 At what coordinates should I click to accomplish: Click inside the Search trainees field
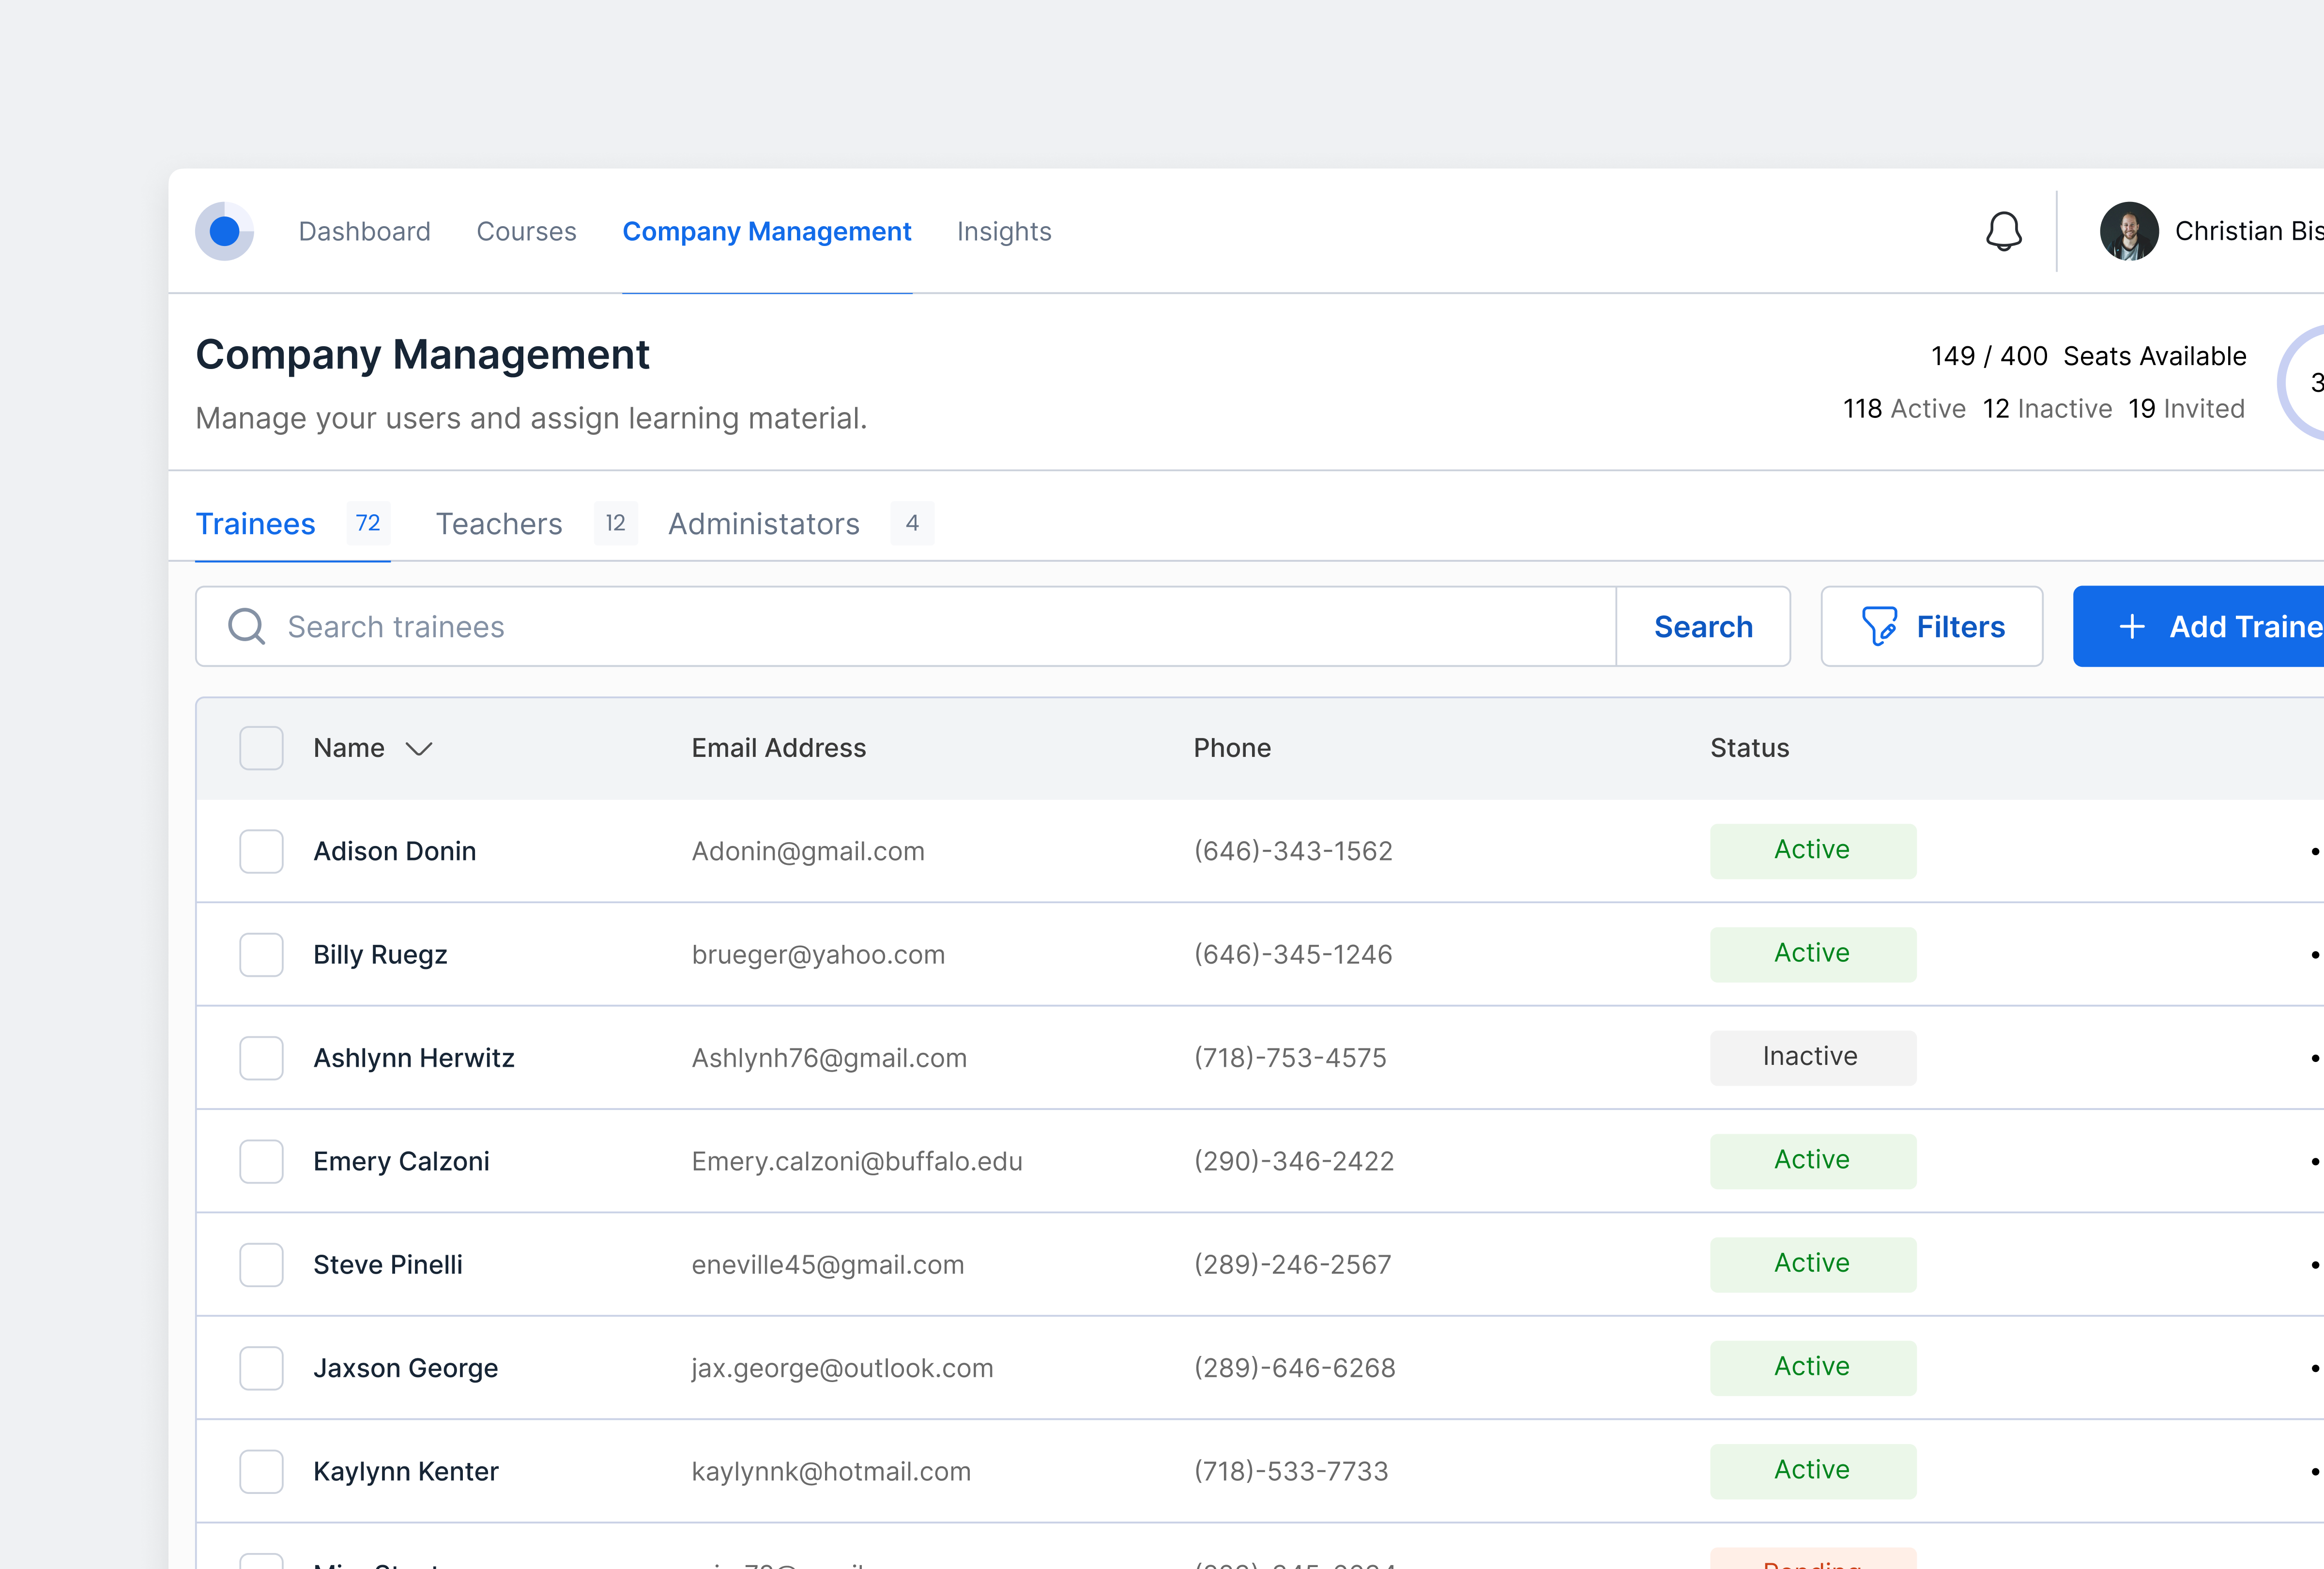(700, 626)
